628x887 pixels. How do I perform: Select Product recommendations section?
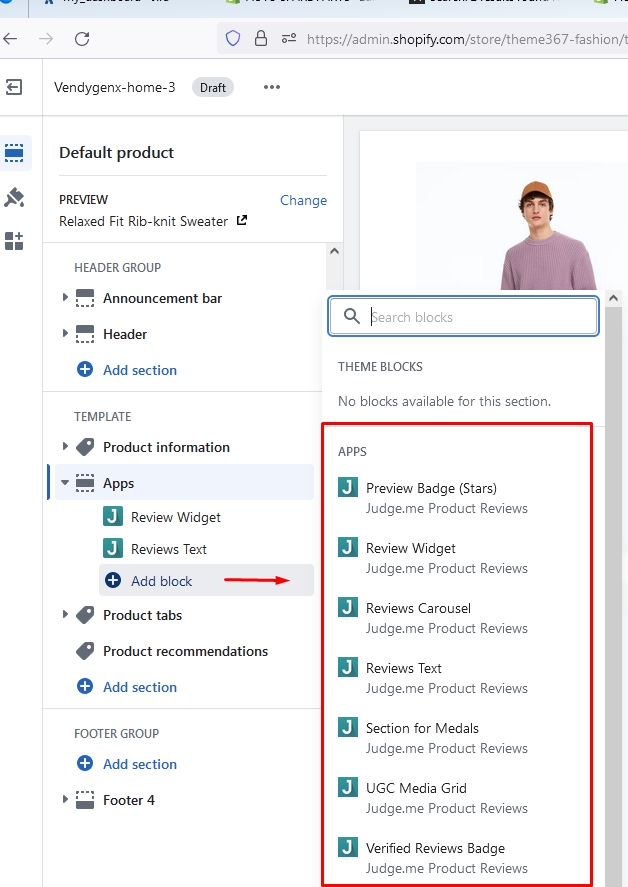click(185, 651)
